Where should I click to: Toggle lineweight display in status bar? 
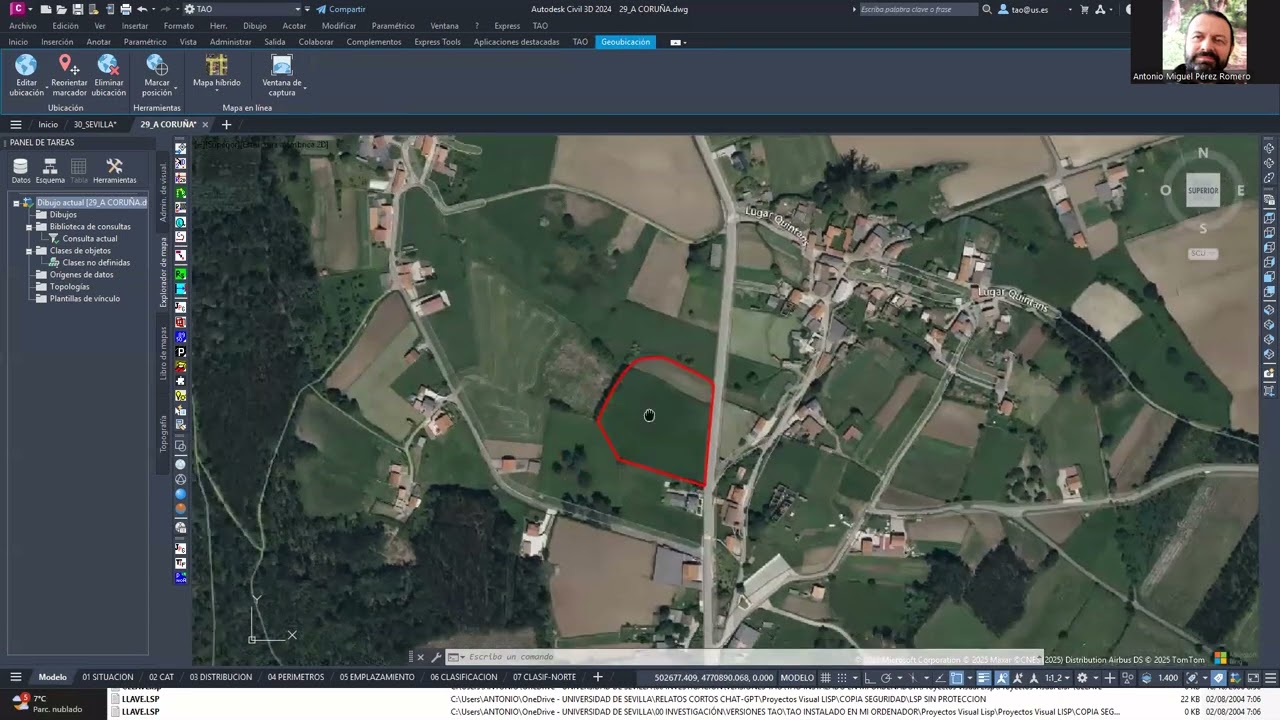click(x=984, y=678)
